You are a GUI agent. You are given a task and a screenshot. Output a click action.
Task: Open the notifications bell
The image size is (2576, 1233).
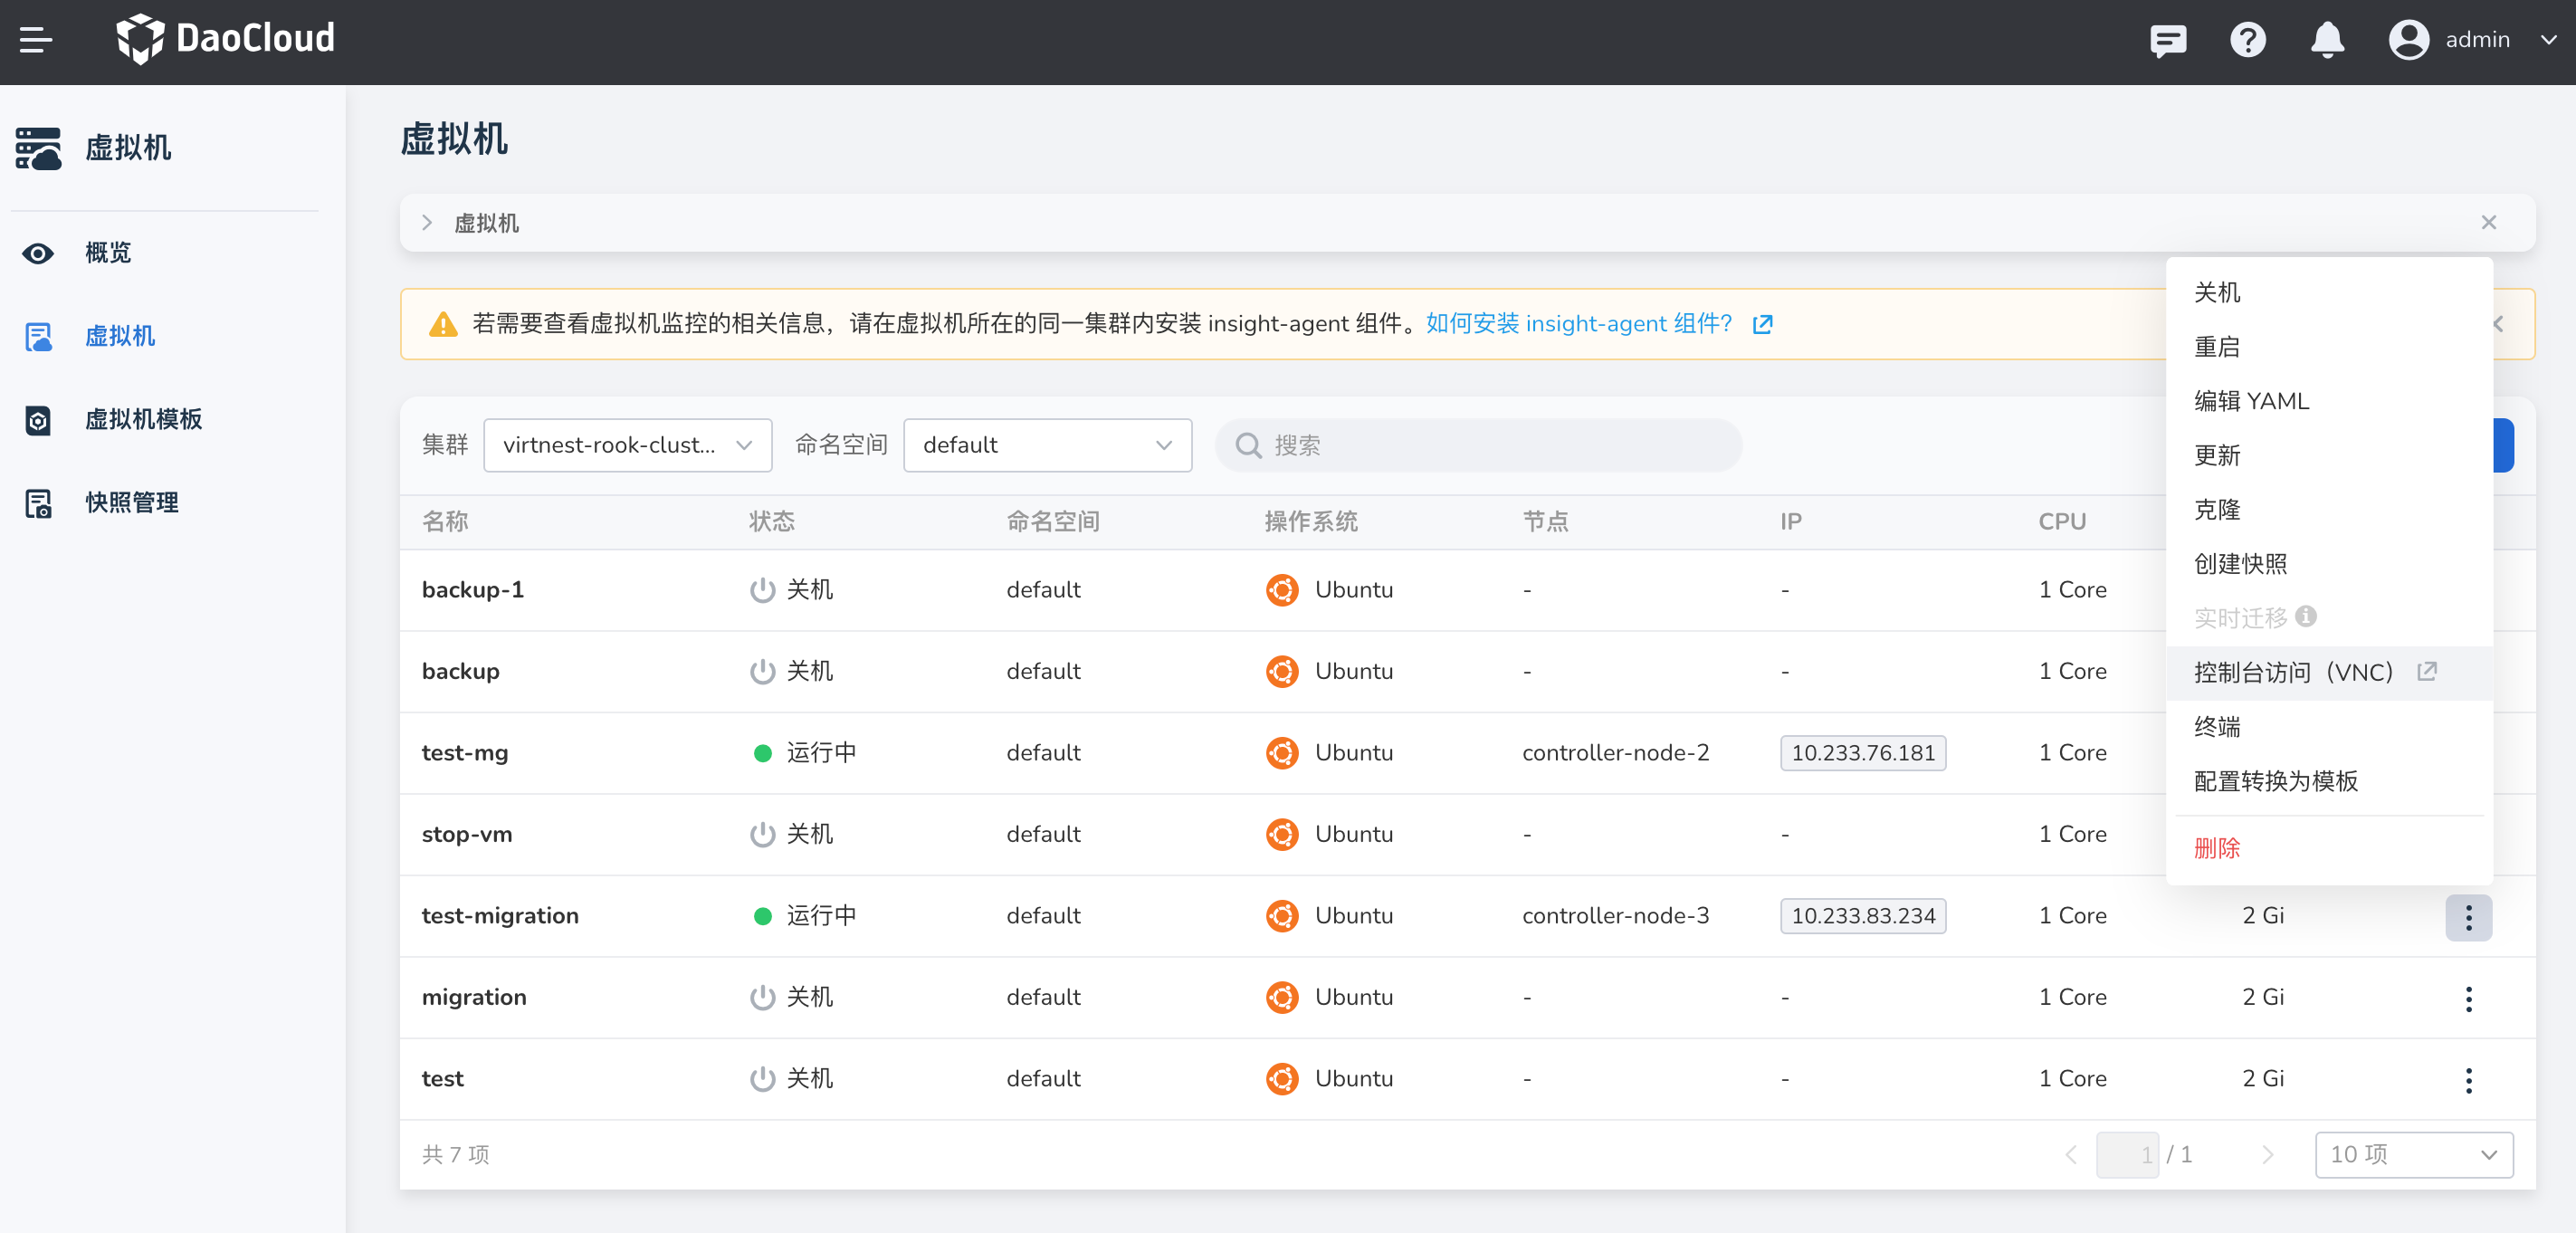2327,40
